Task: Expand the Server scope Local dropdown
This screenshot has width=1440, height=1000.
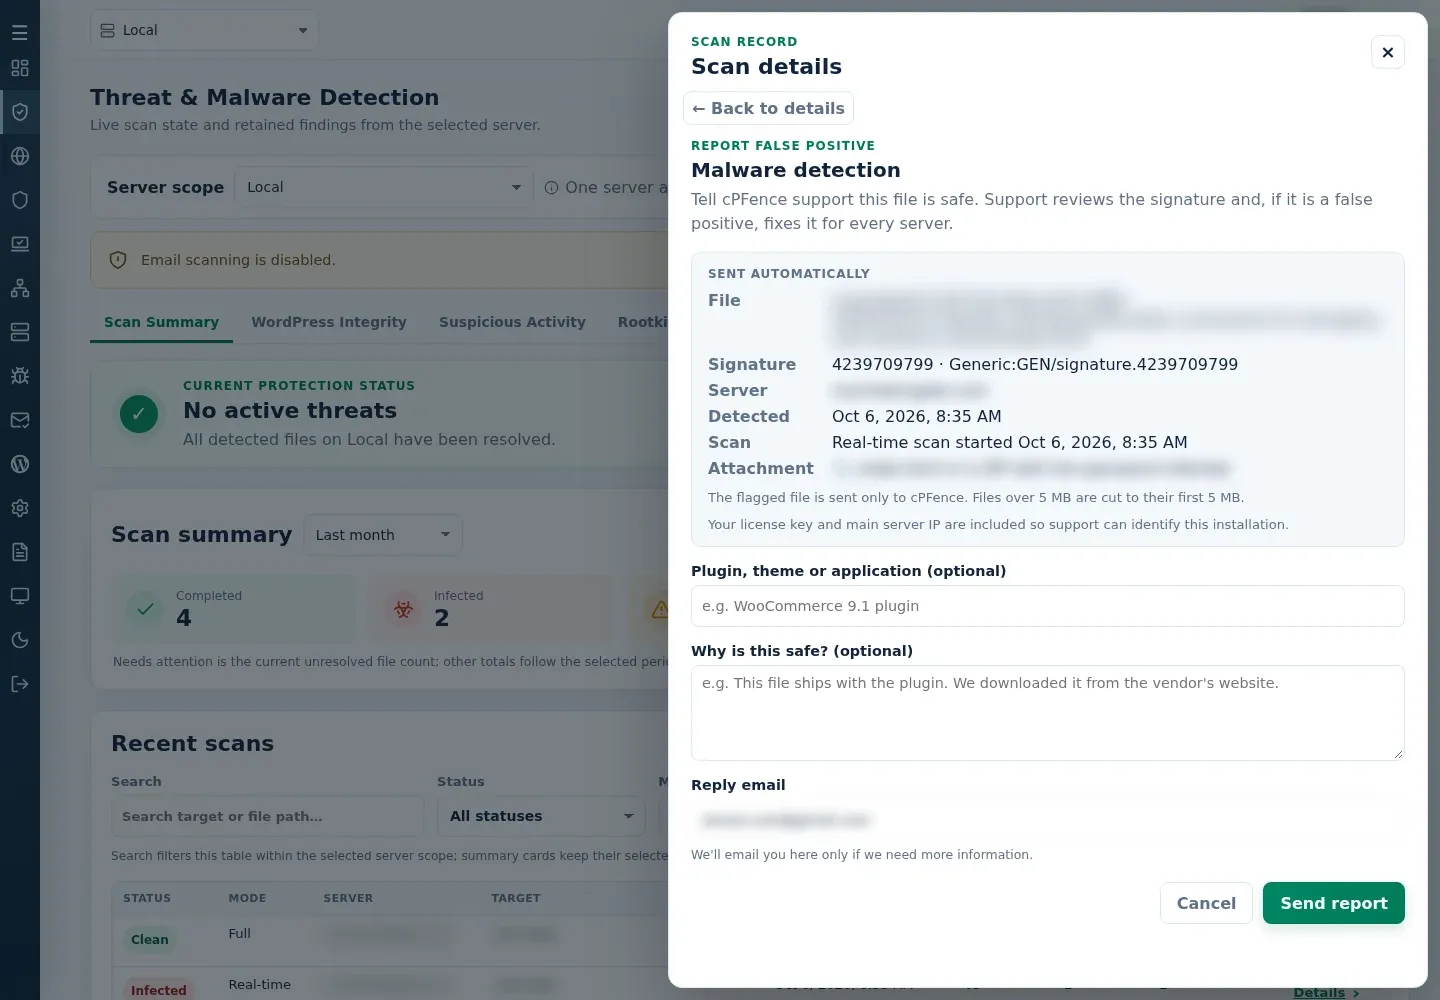Action: point(383,187)
